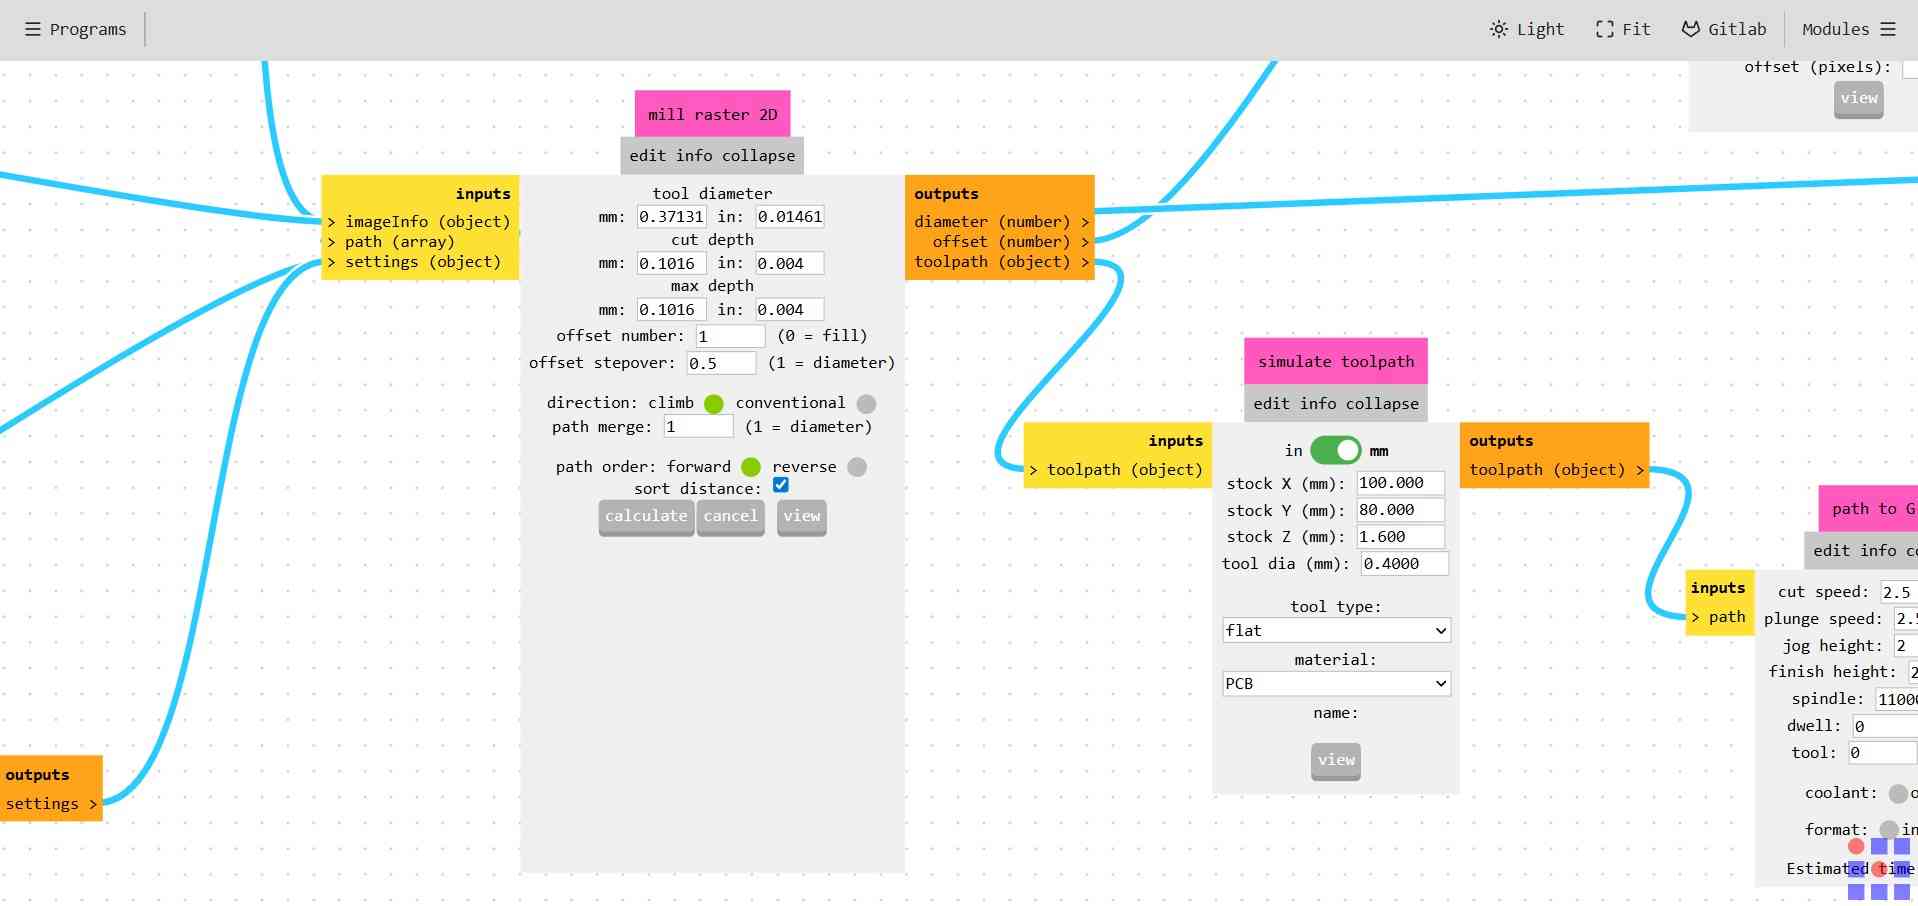The width and height of the screenshot is (1918, 906).
Task: Open the Modules menu
Action: point(1849,29)
